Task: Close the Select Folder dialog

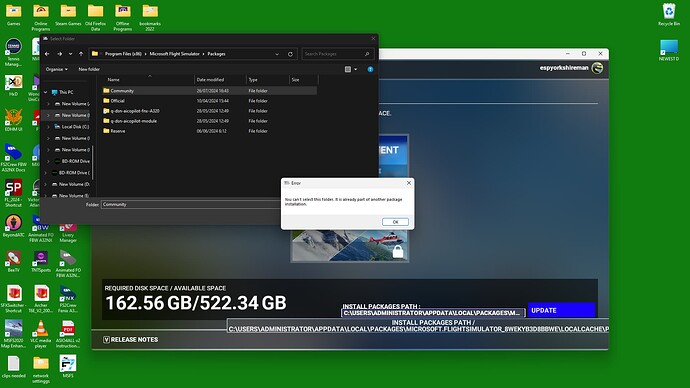Action: pyautogui.click(x=373, y=39)
